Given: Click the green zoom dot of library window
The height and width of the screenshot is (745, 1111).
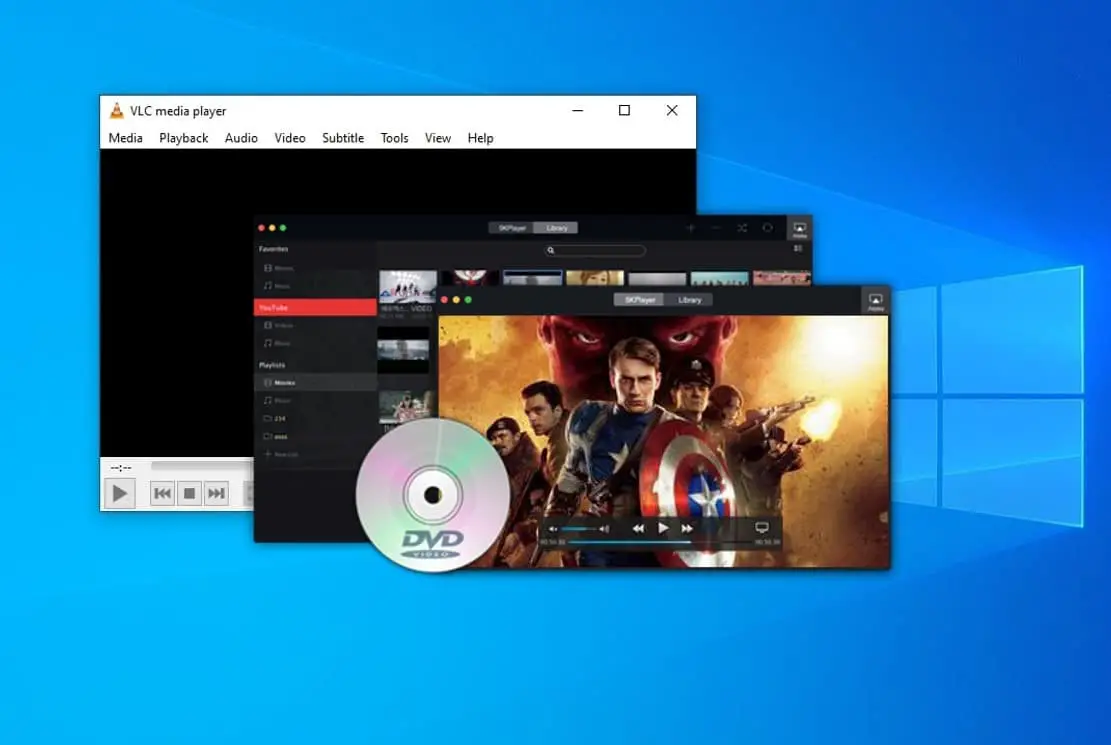Looking at the screenshot, I should click(x=283, y=228).
